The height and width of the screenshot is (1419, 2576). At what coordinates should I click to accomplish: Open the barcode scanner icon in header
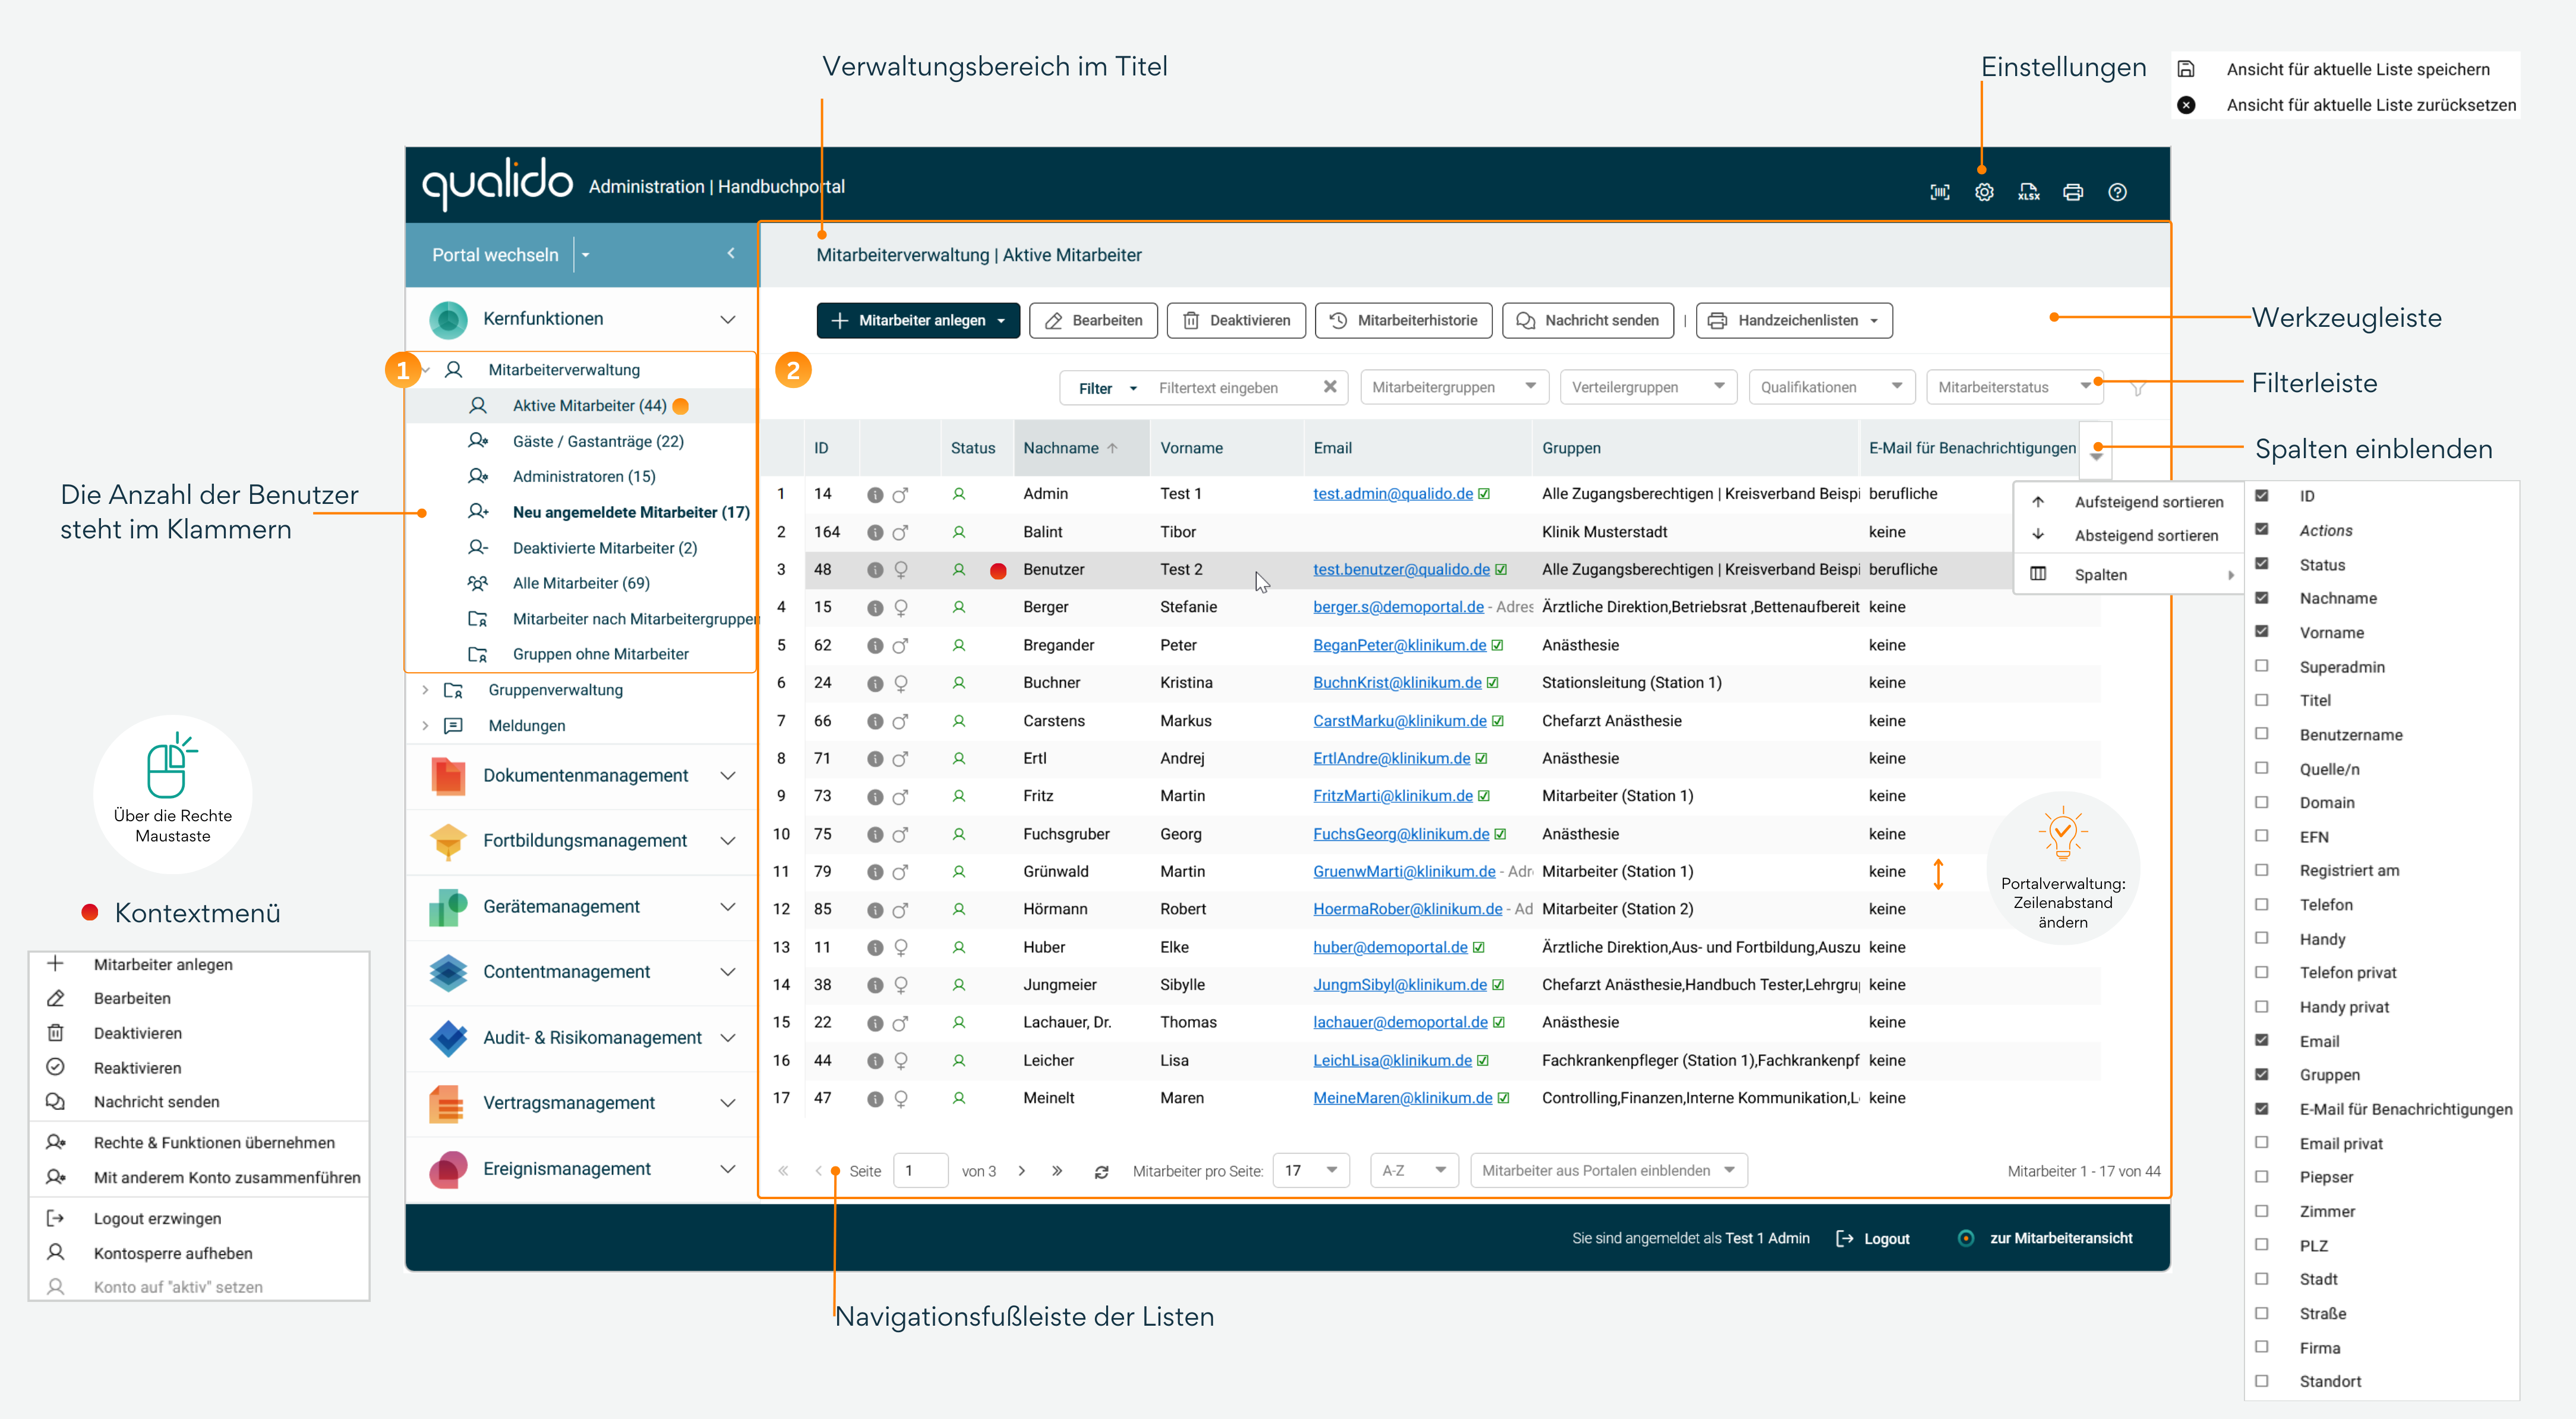point(1939,192)
